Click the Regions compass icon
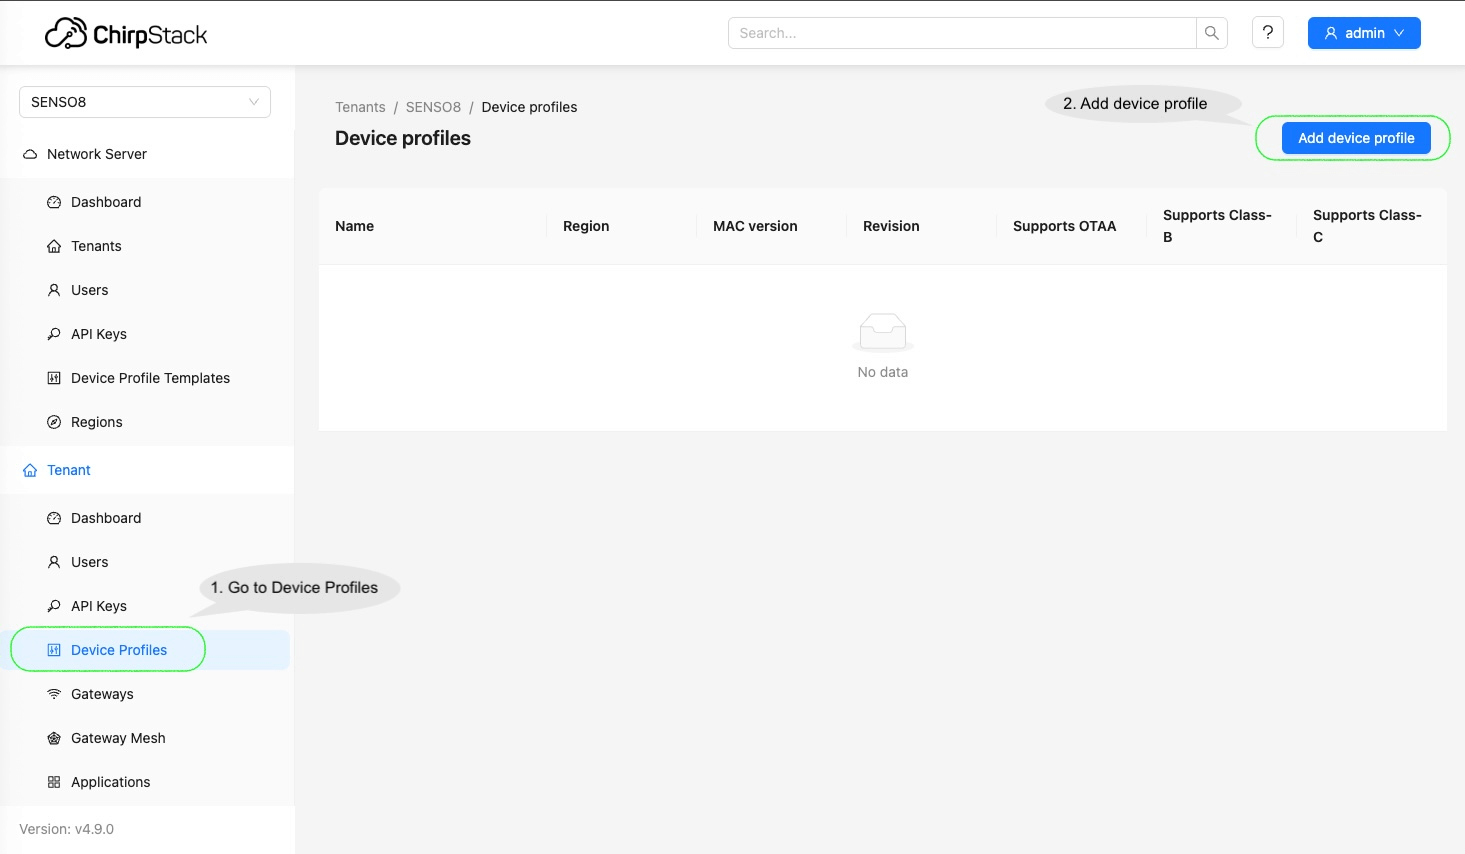 point(54,422)
